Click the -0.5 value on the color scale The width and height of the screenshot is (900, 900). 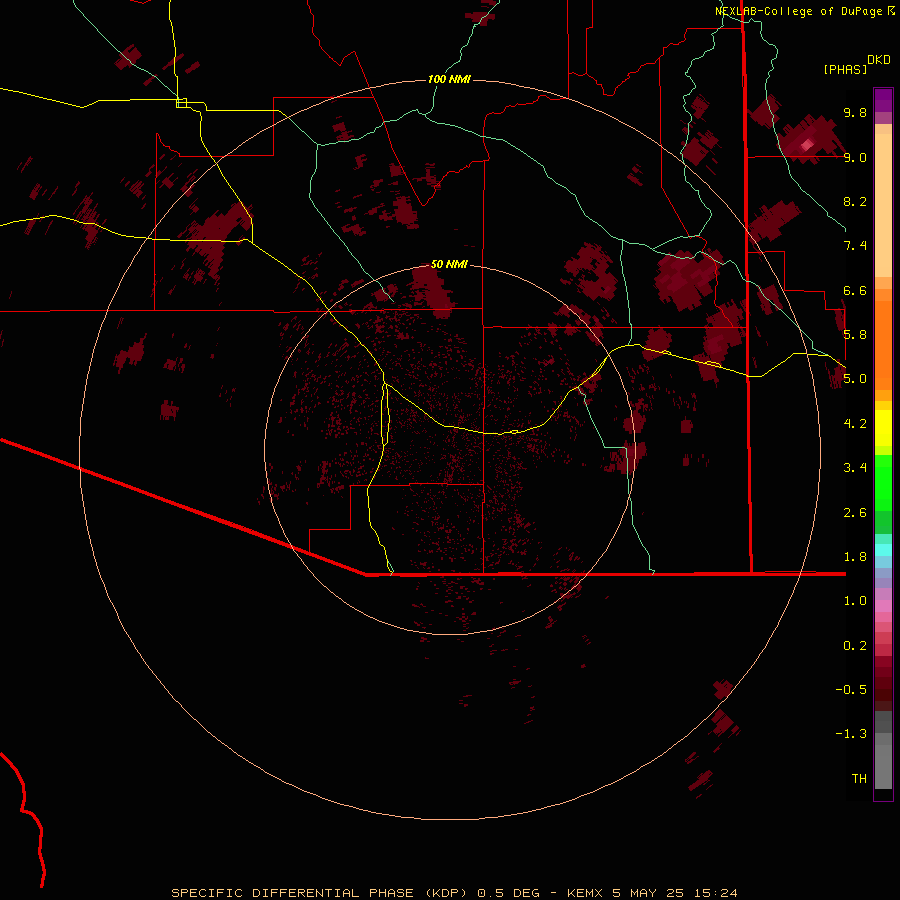point(851,690)
